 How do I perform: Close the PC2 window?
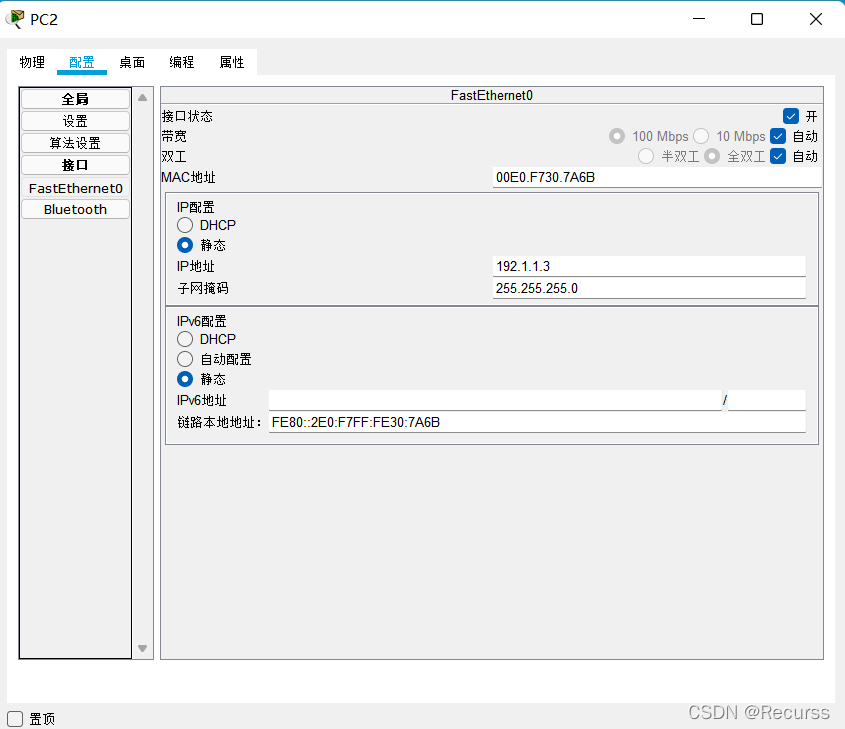point(816,19)
